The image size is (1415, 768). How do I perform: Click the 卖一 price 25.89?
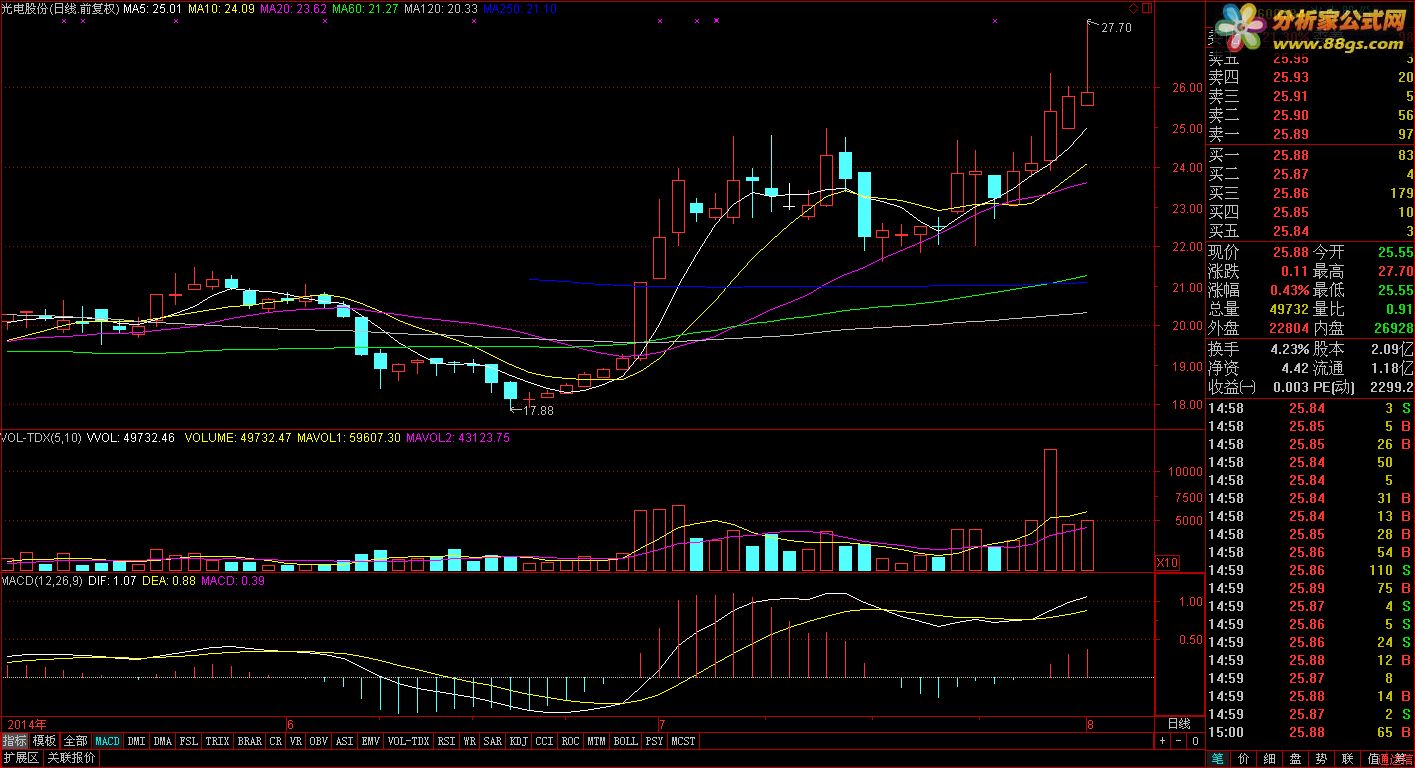pos(1290,134)
